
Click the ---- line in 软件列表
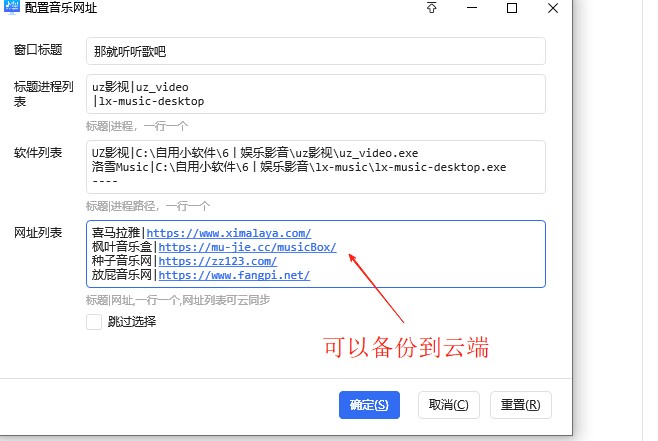(x=105, y=181)
